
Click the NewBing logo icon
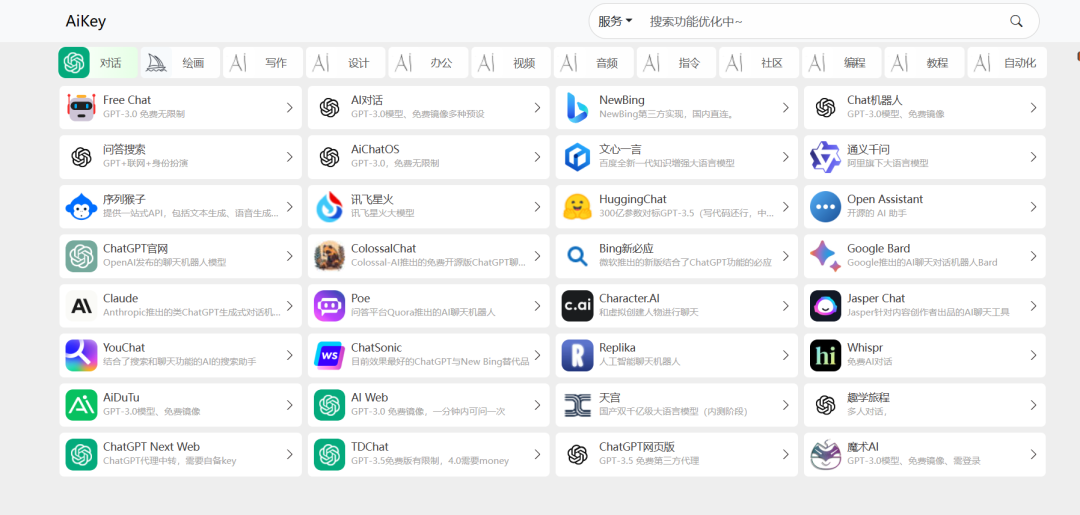click(577, 107)
